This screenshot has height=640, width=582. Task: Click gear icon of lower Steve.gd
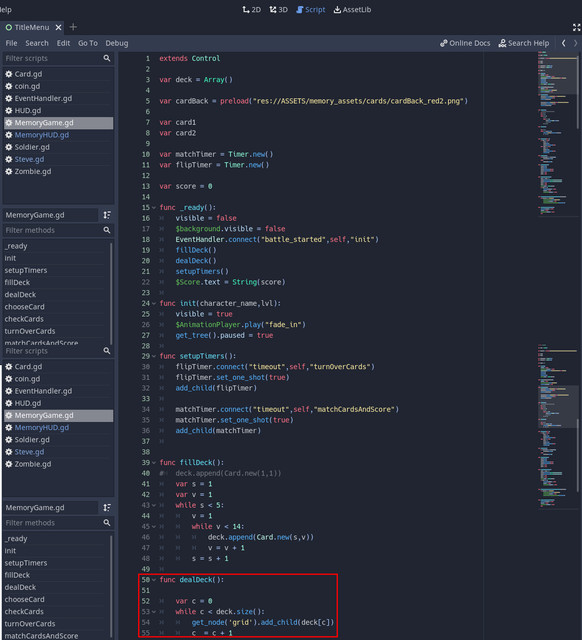tap(9, 452)
